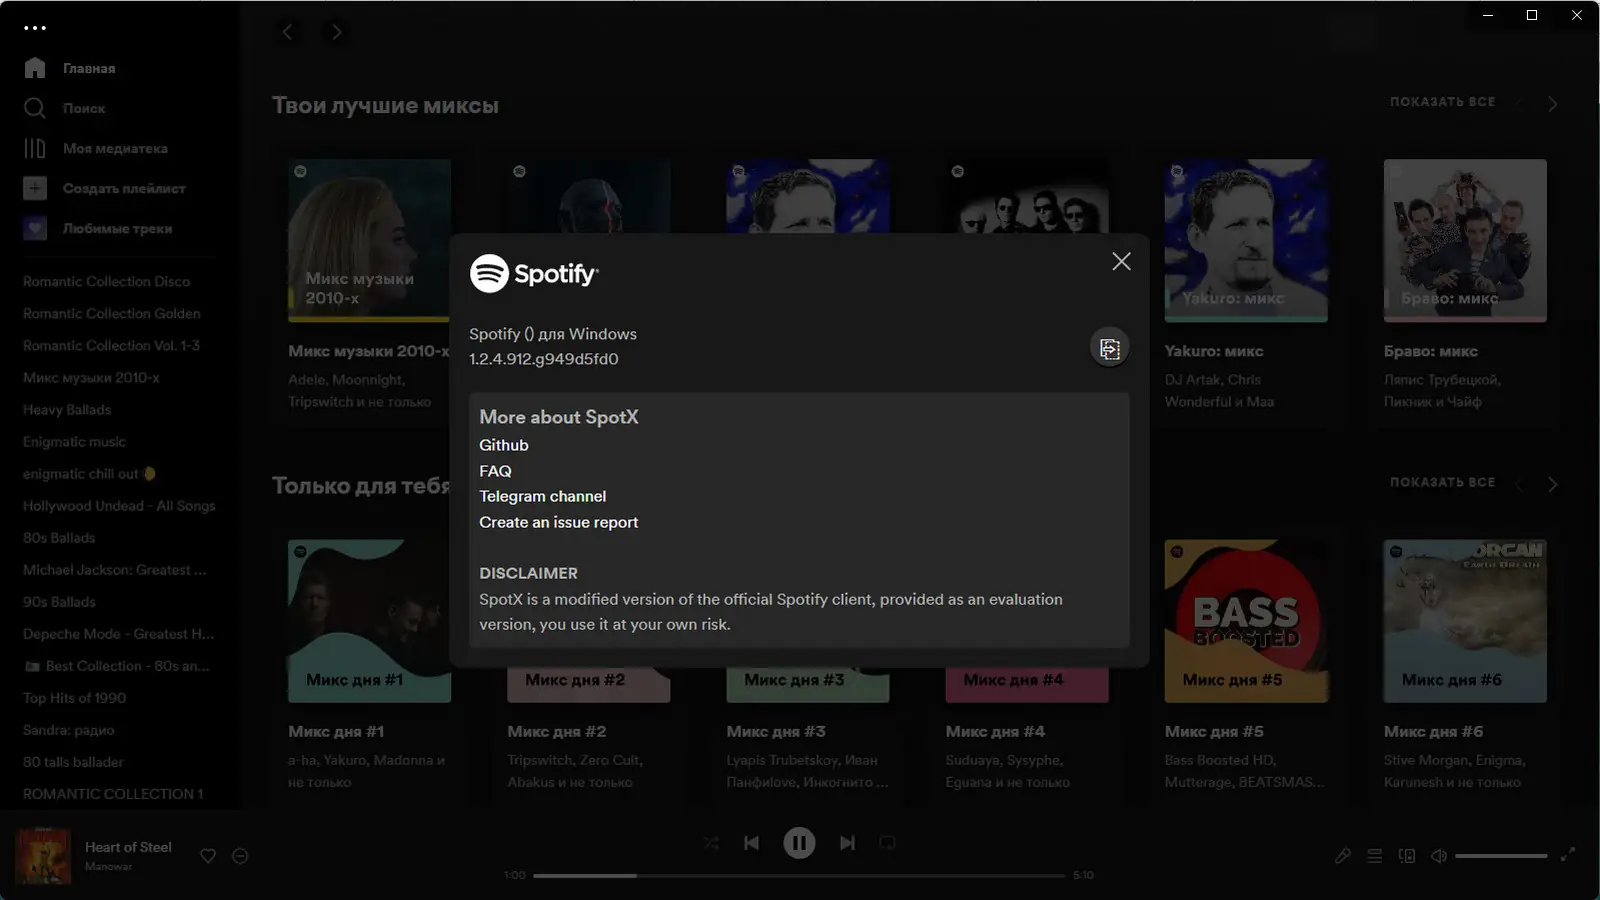1600x900 pixels.
Task: Skip to previous track
Action: click(751, 843)
